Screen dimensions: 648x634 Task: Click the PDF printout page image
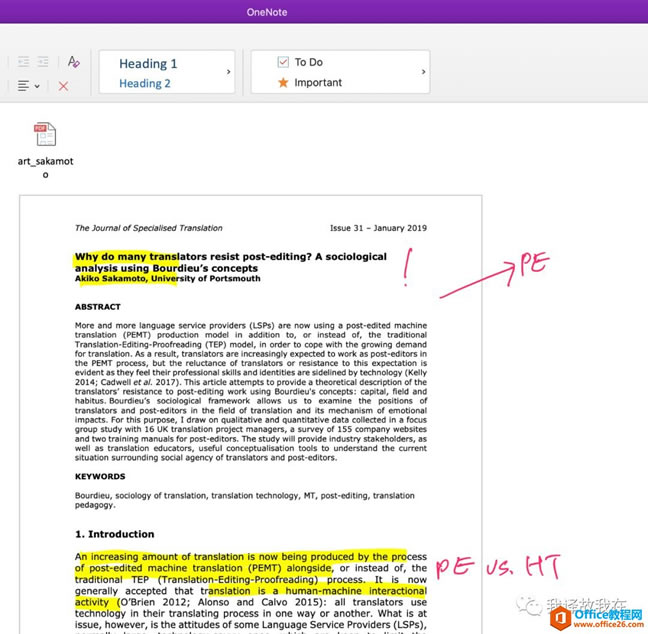[250, 414]
